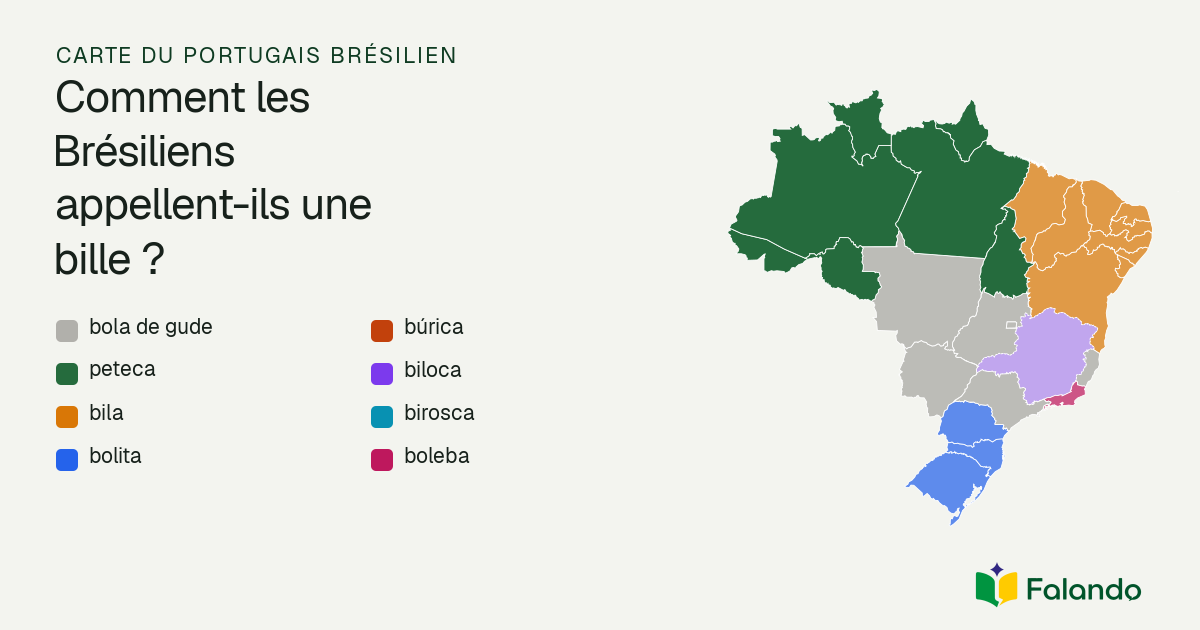This screenshot has width=1200, height=630.
Task: Click the magenta boleba legend swatch
Action: 381,460
